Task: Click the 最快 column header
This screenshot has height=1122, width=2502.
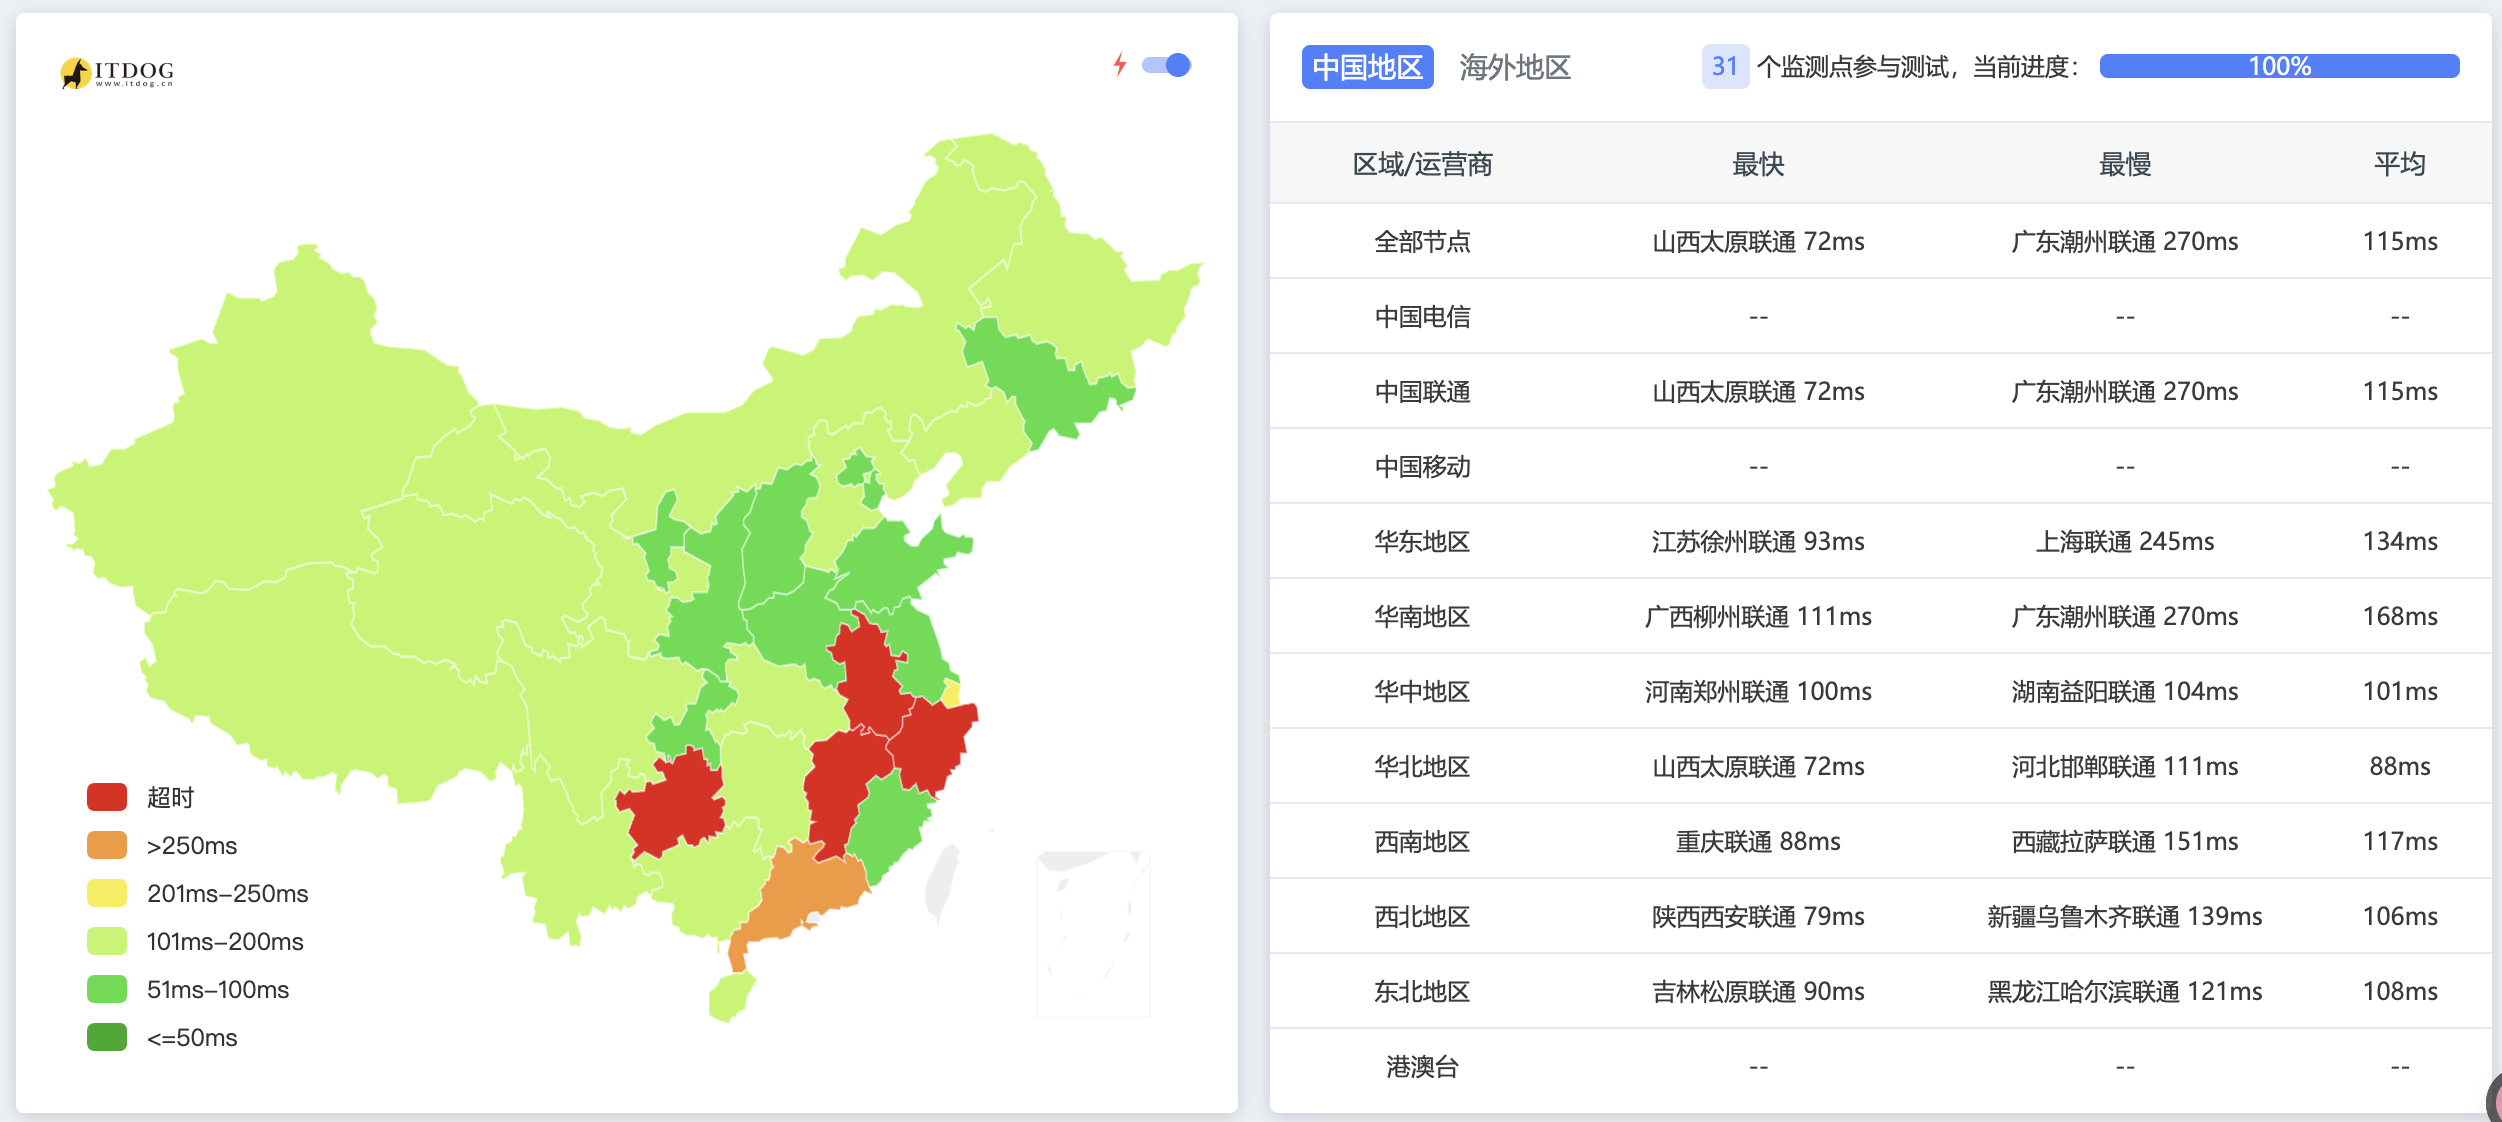Action: coord(1758,164)
